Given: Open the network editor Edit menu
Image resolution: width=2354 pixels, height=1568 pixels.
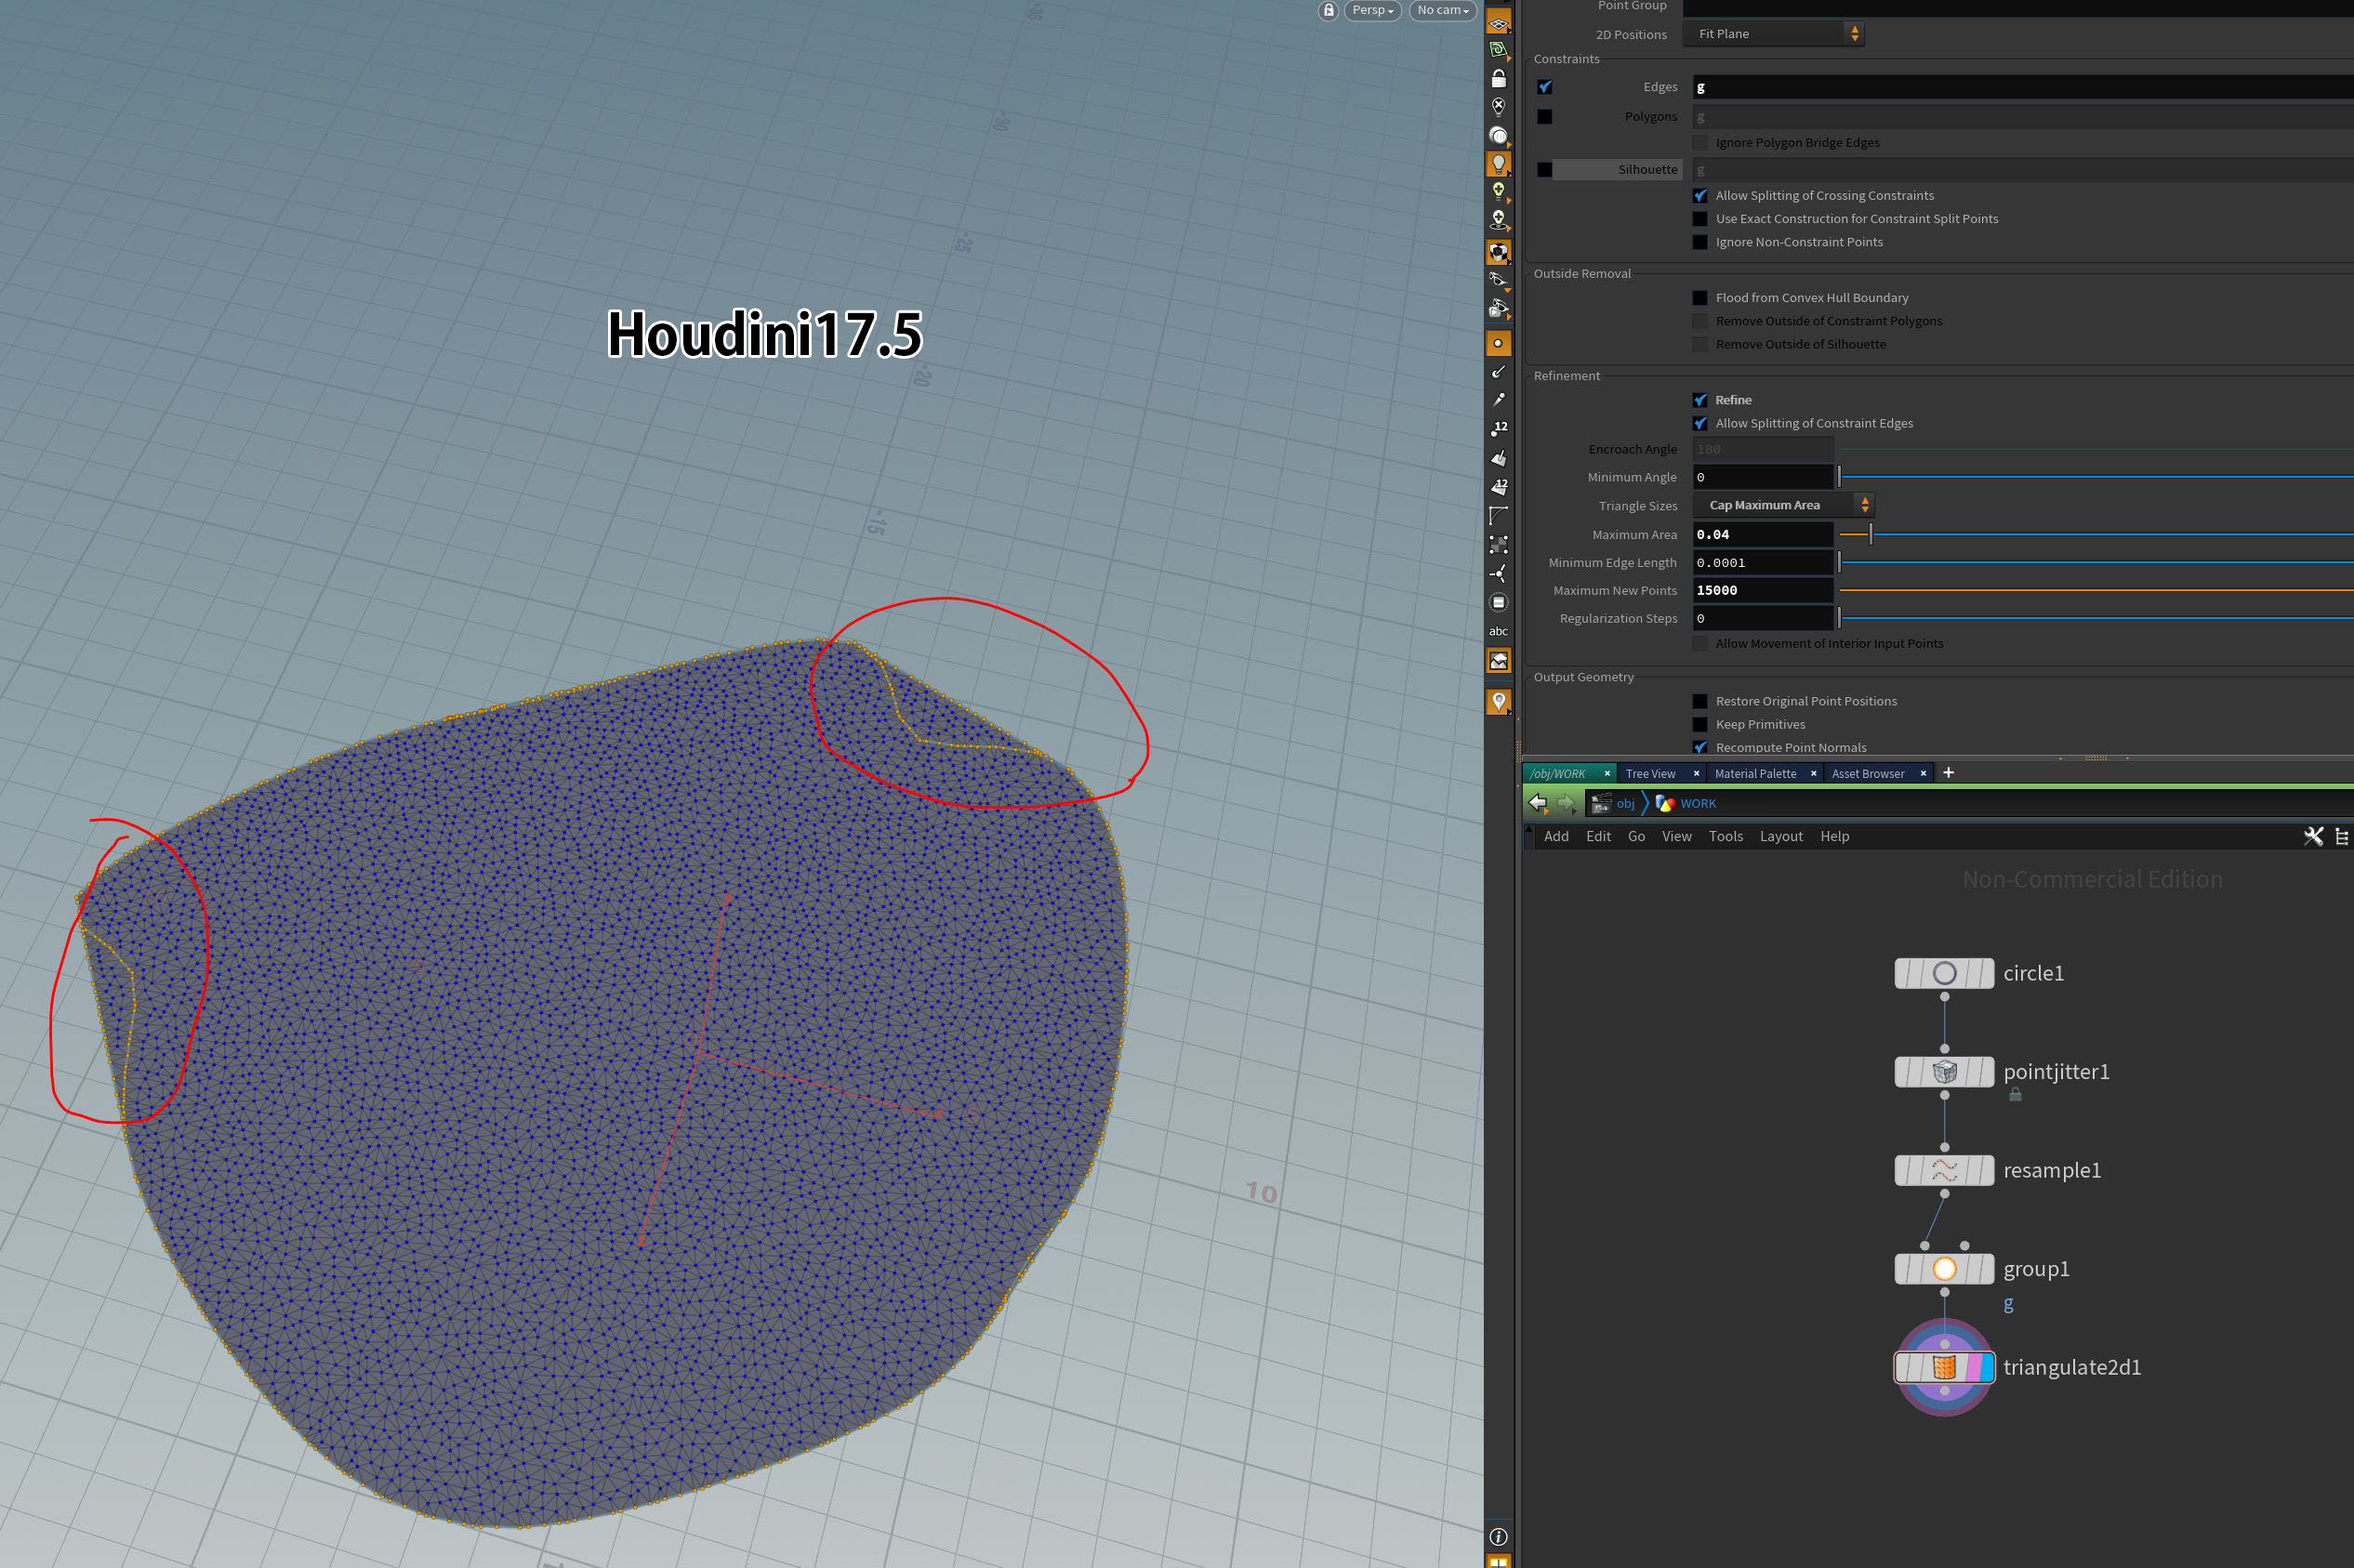Looking at the screenshot, I should [x=1598, y=836].
